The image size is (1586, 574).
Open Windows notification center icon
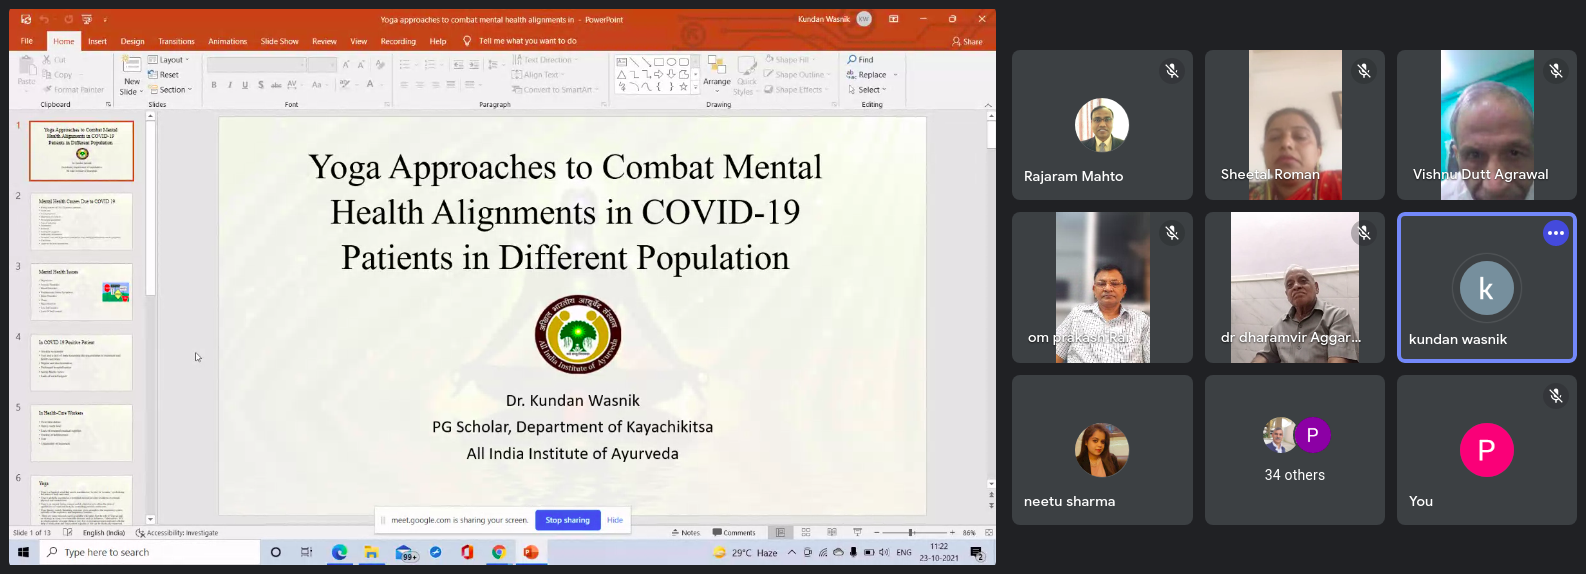977,552
